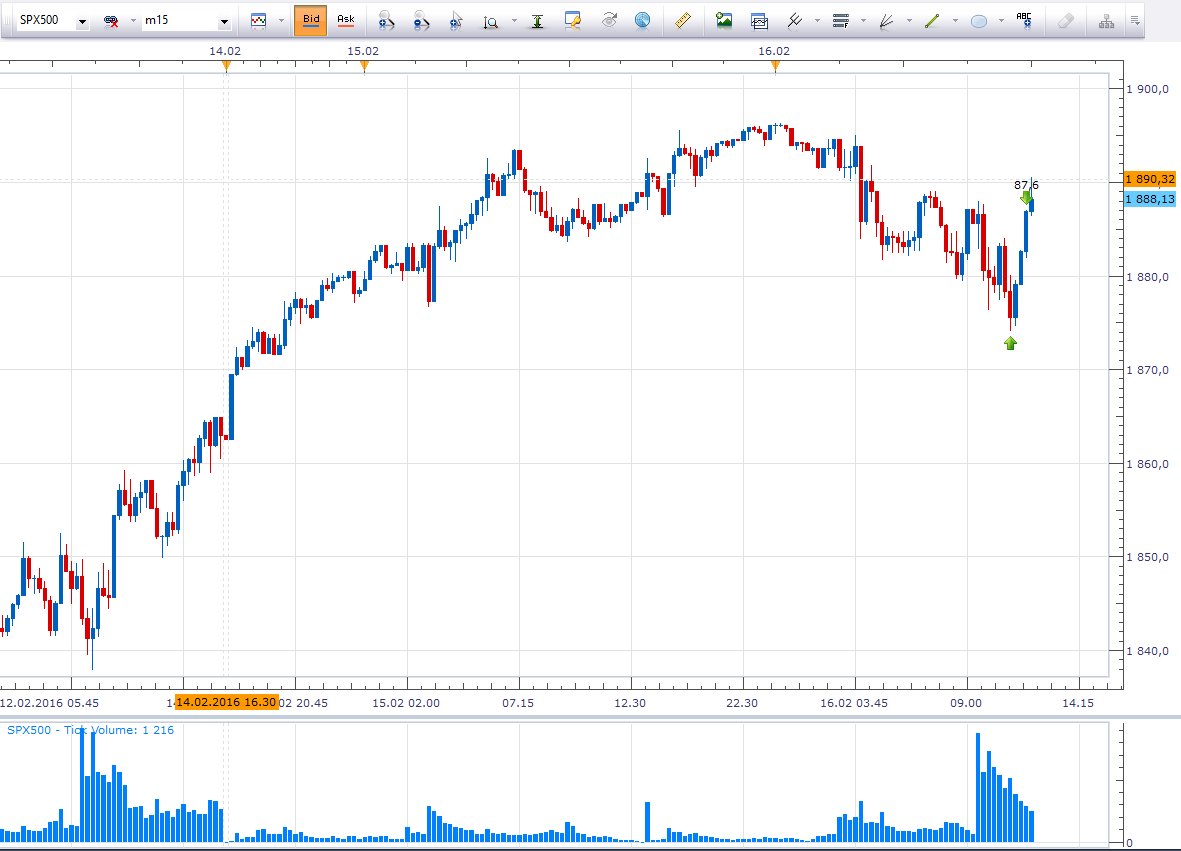The width and height of the screenshot is (1181, 851).
Task: Click the green up arrow trade marker
Action: (1011, 343)
